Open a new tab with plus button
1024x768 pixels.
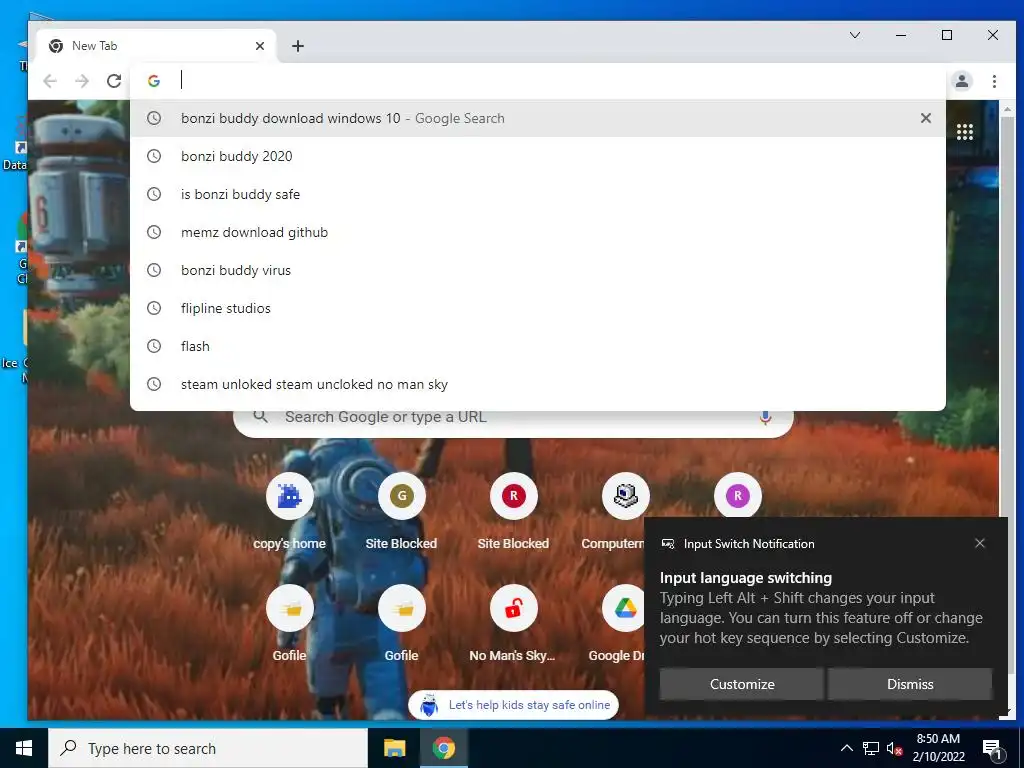click(298, 46)
